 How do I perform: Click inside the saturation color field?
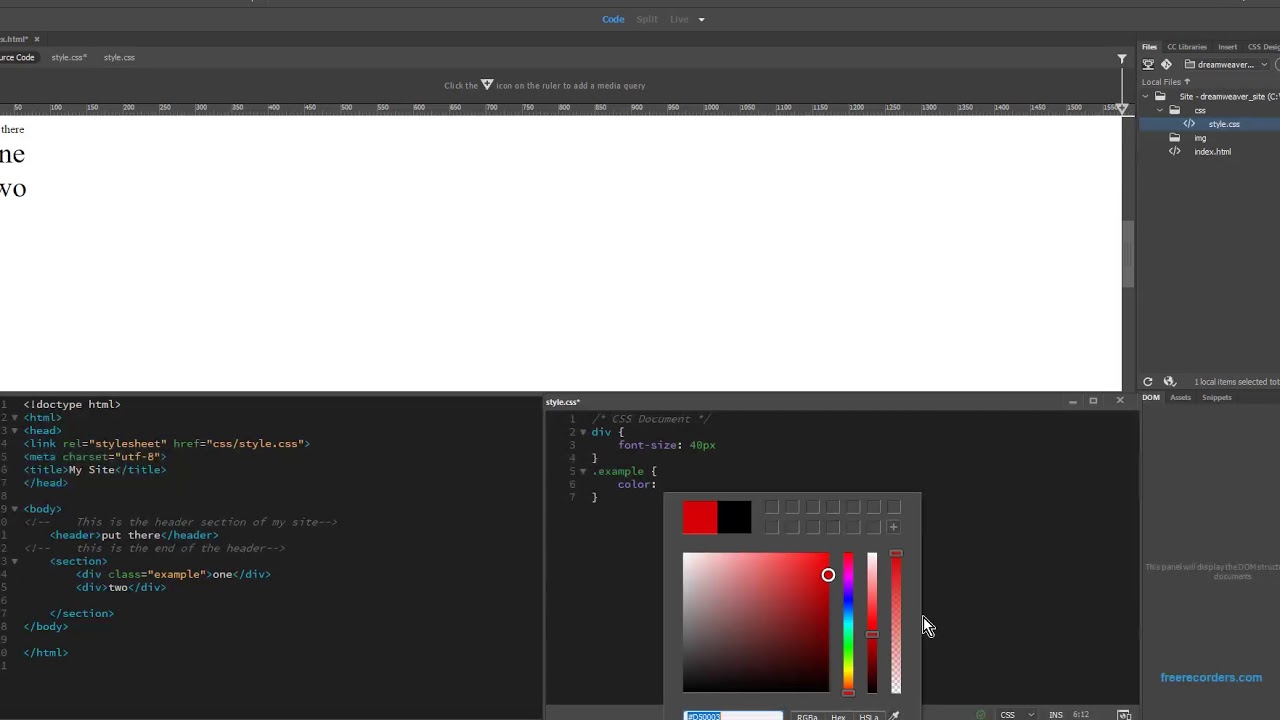[756, 622]
